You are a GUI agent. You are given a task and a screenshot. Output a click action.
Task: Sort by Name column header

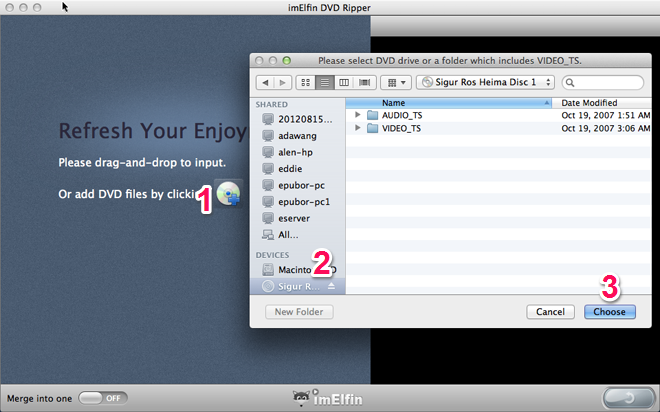[x=448, y=103]
